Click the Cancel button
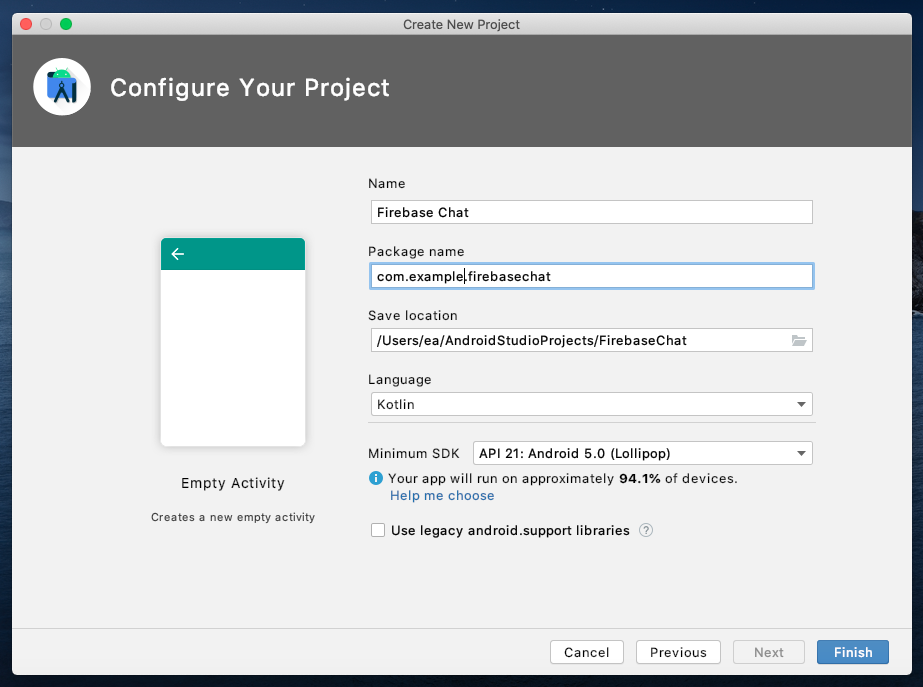This screenshot has height=687, width=923. pos(586,652)
